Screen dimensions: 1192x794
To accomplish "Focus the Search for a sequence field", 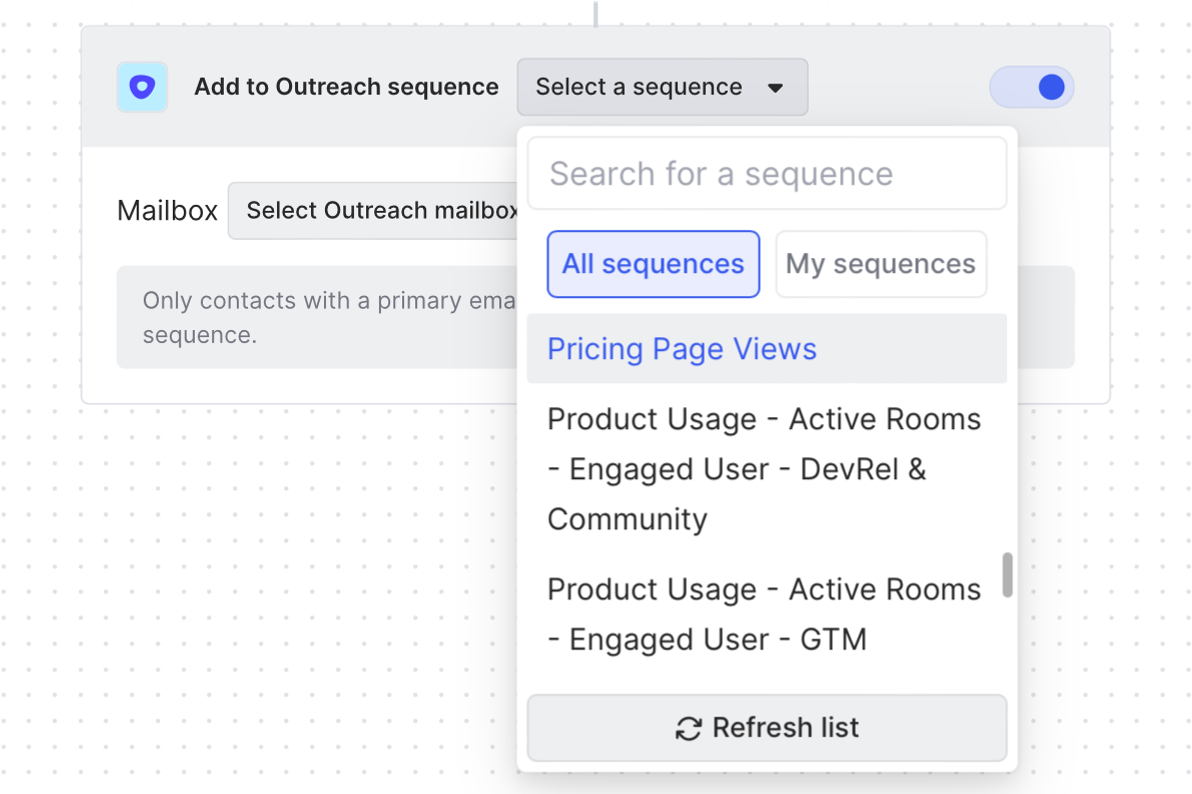I will 766,174.
